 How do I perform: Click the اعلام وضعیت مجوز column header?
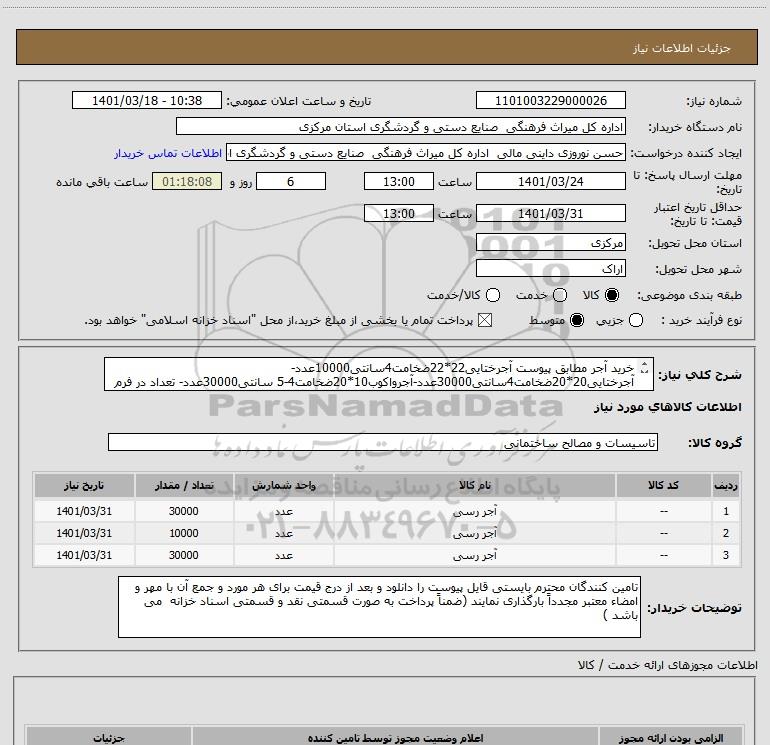pos(395,738)
